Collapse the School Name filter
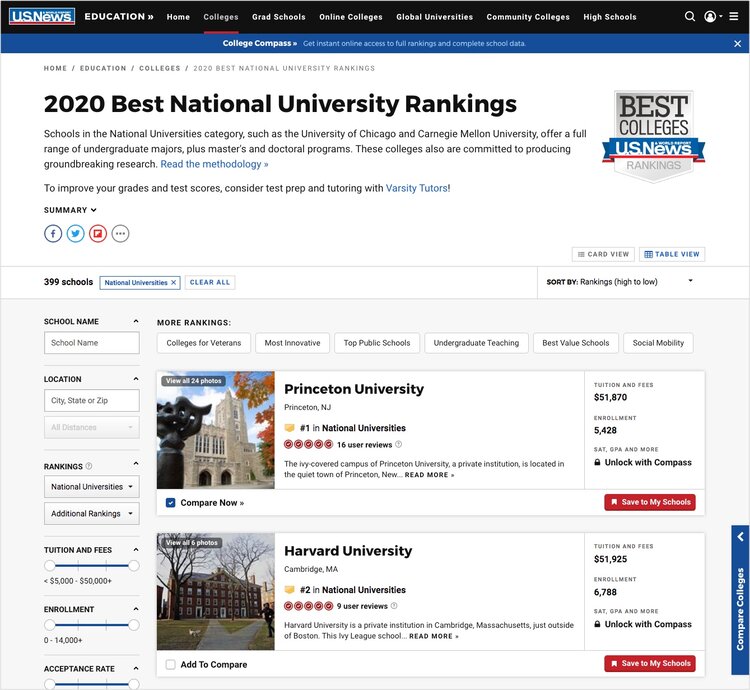The image size is (750, 690). [136, 321]
